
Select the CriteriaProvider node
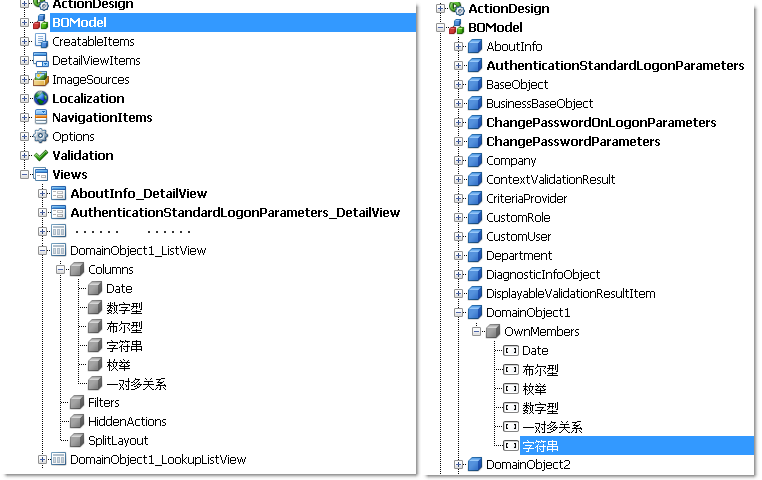[x=526, y=198]
